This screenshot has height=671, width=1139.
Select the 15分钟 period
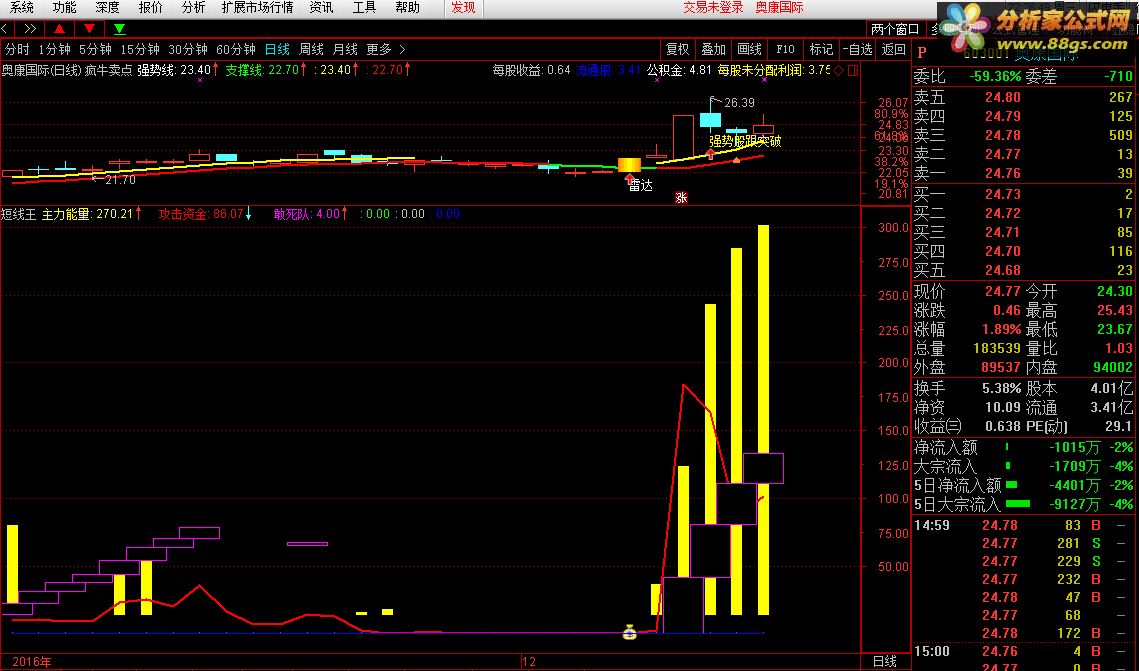[x=139, y=49]
